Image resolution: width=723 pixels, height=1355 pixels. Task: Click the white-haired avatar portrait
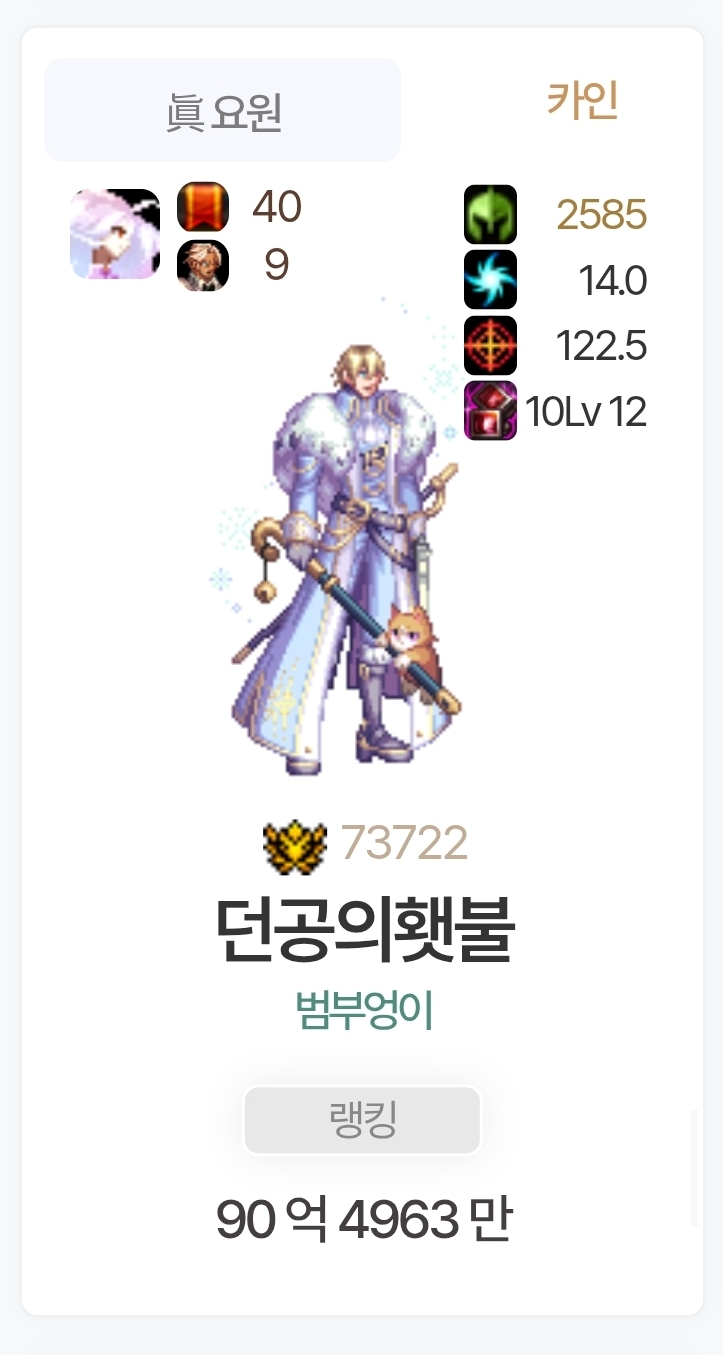[x=115, y=234]
